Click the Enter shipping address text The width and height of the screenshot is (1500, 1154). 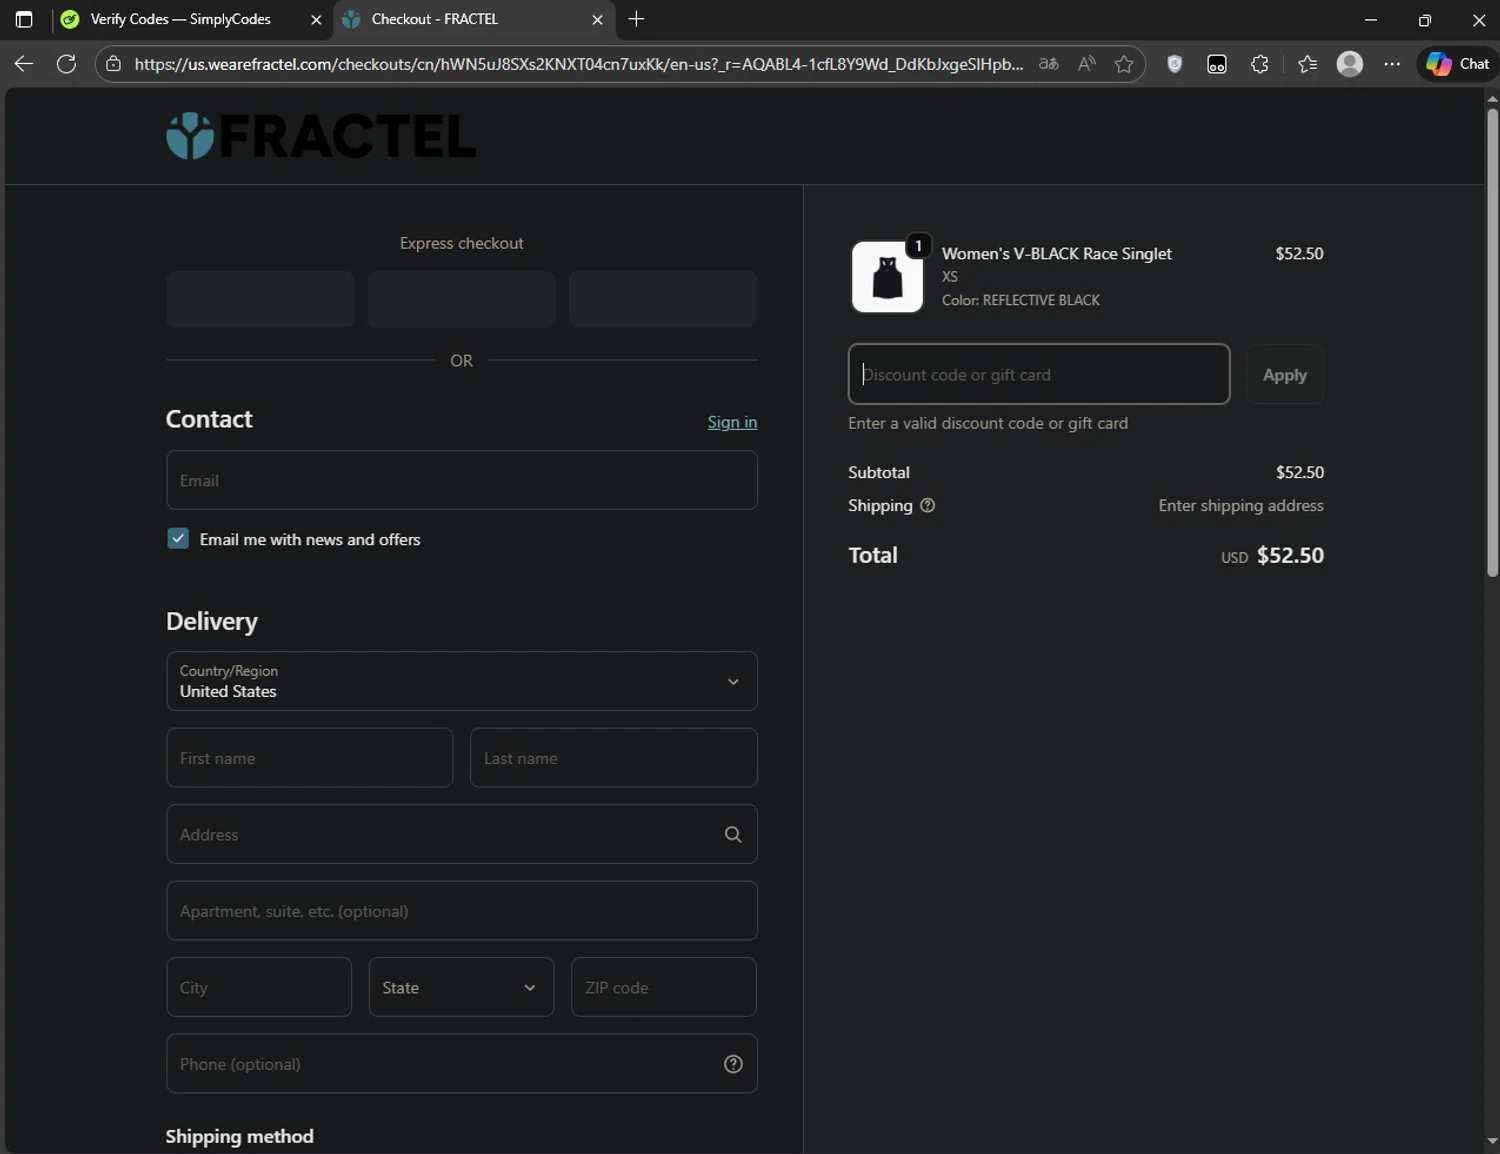tap(1241, 505)
